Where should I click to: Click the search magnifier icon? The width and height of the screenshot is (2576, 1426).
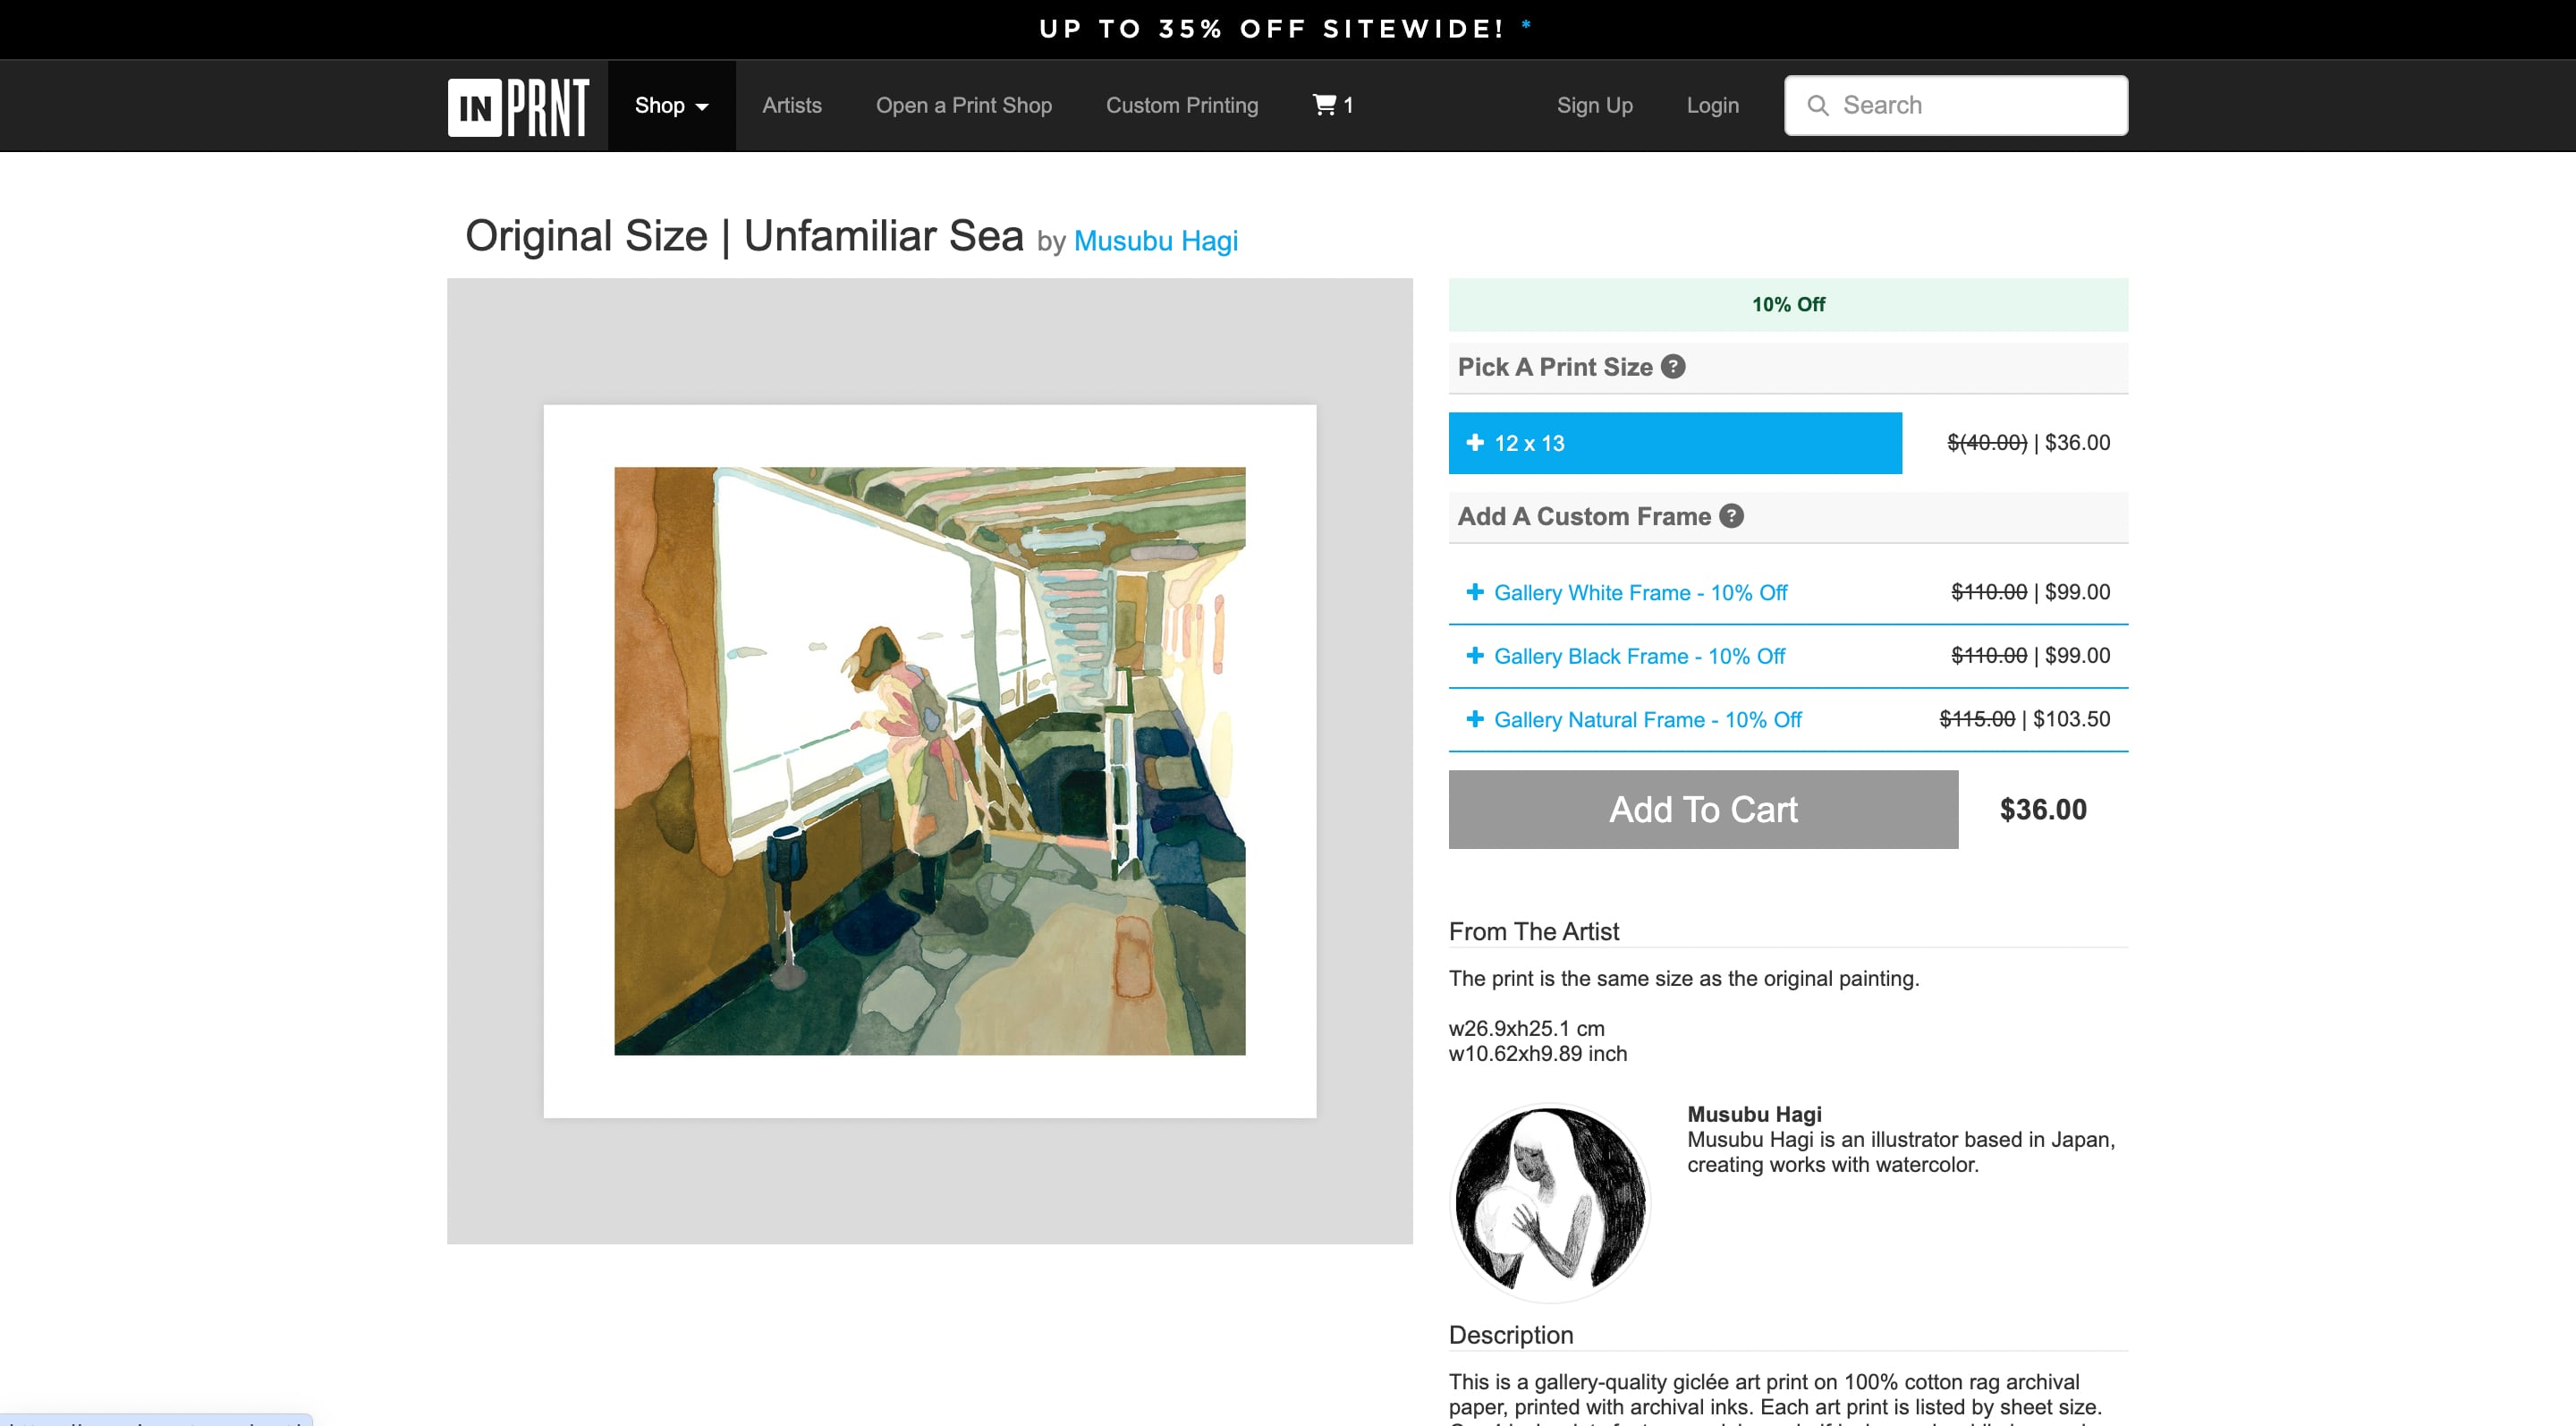click(x=1817, y=105)
